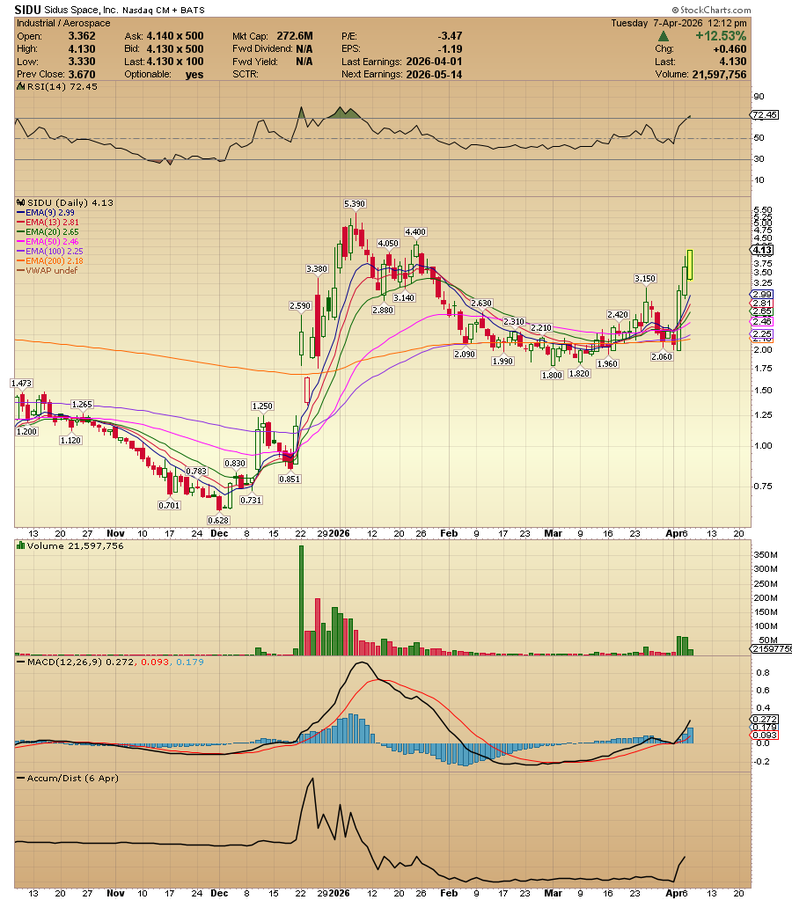Click the green up-arrow change icon
This screenshot has height=900, width=792.
click(x=663, y=36)
